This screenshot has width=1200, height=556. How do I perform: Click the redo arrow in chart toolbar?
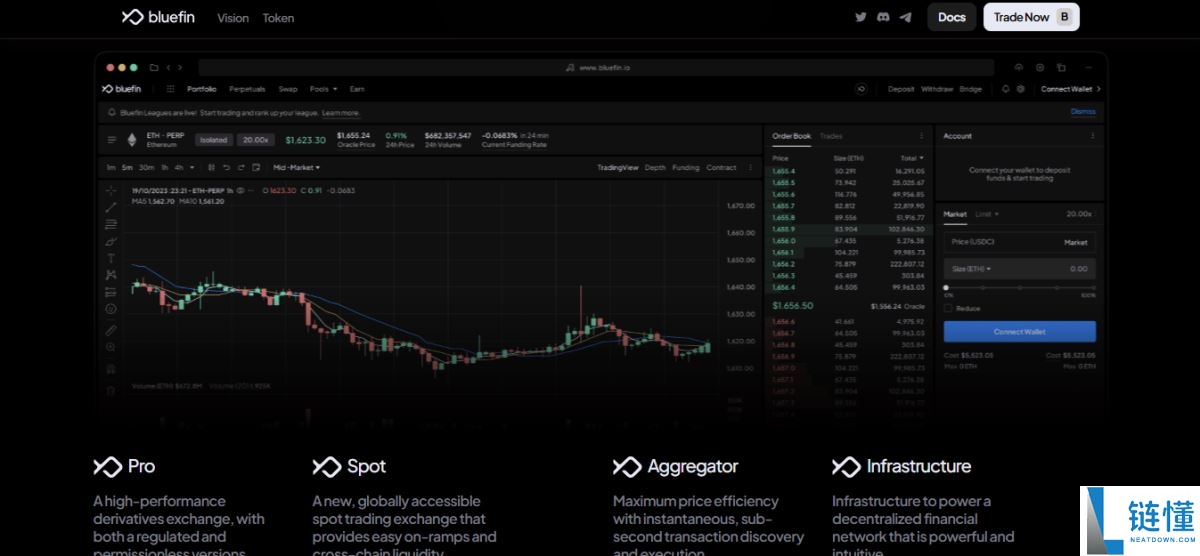click(241, 167)
